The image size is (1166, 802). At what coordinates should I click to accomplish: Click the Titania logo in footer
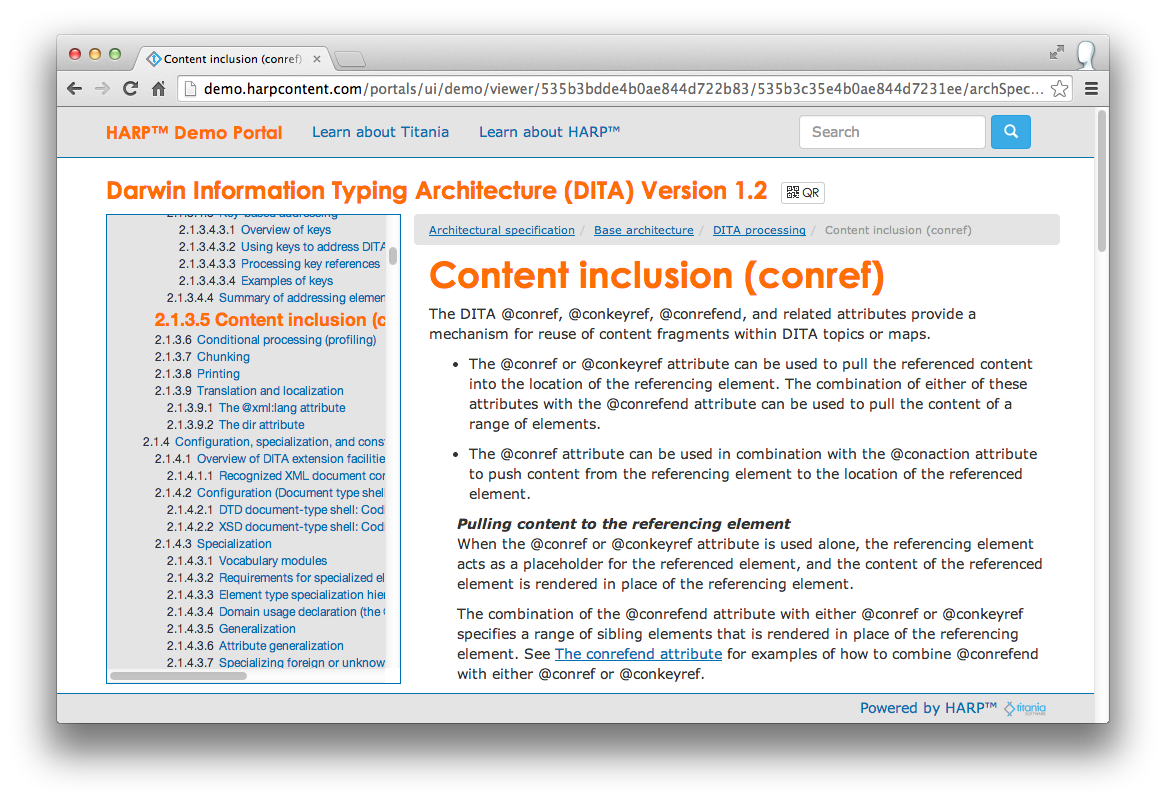[1025, 708]
